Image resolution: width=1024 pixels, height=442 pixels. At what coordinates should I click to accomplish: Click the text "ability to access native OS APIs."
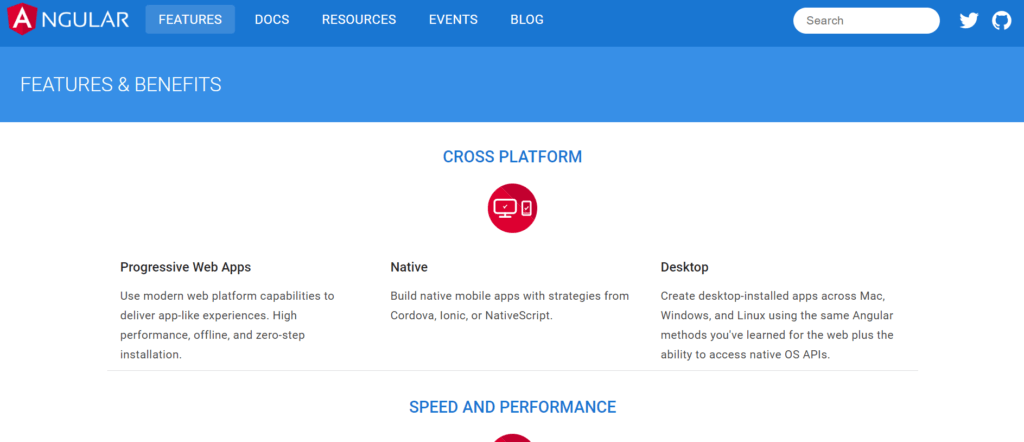point(745,355)
